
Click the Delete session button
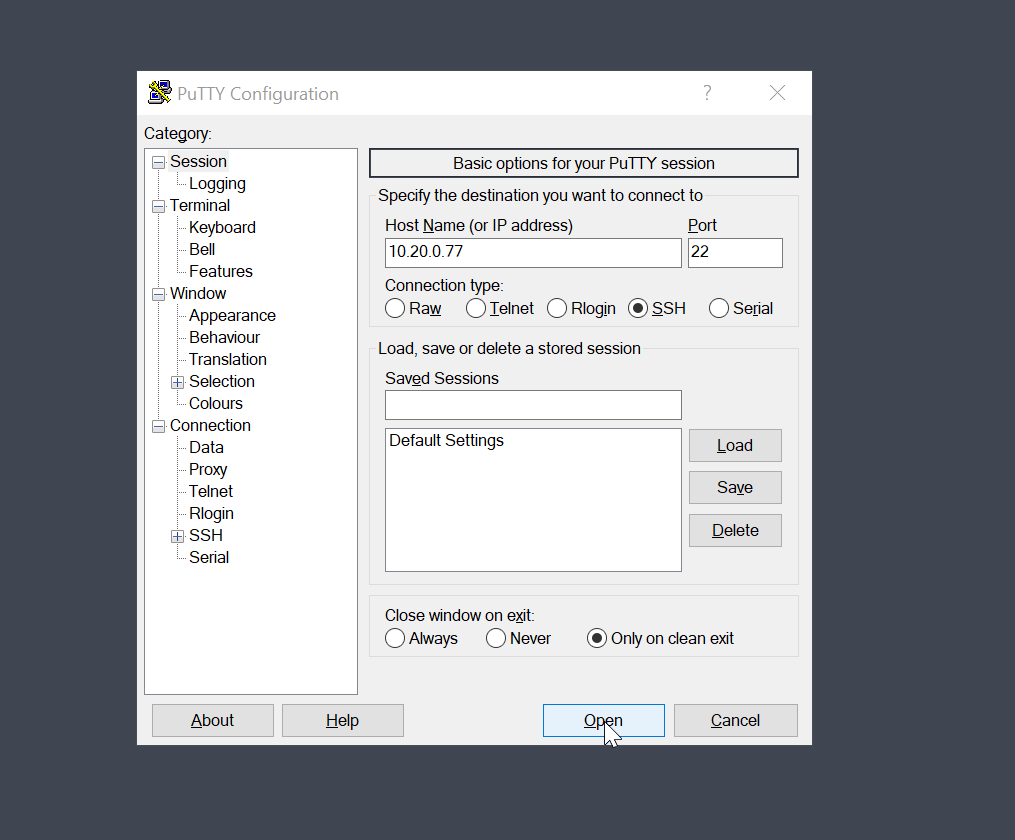[735, 530]
